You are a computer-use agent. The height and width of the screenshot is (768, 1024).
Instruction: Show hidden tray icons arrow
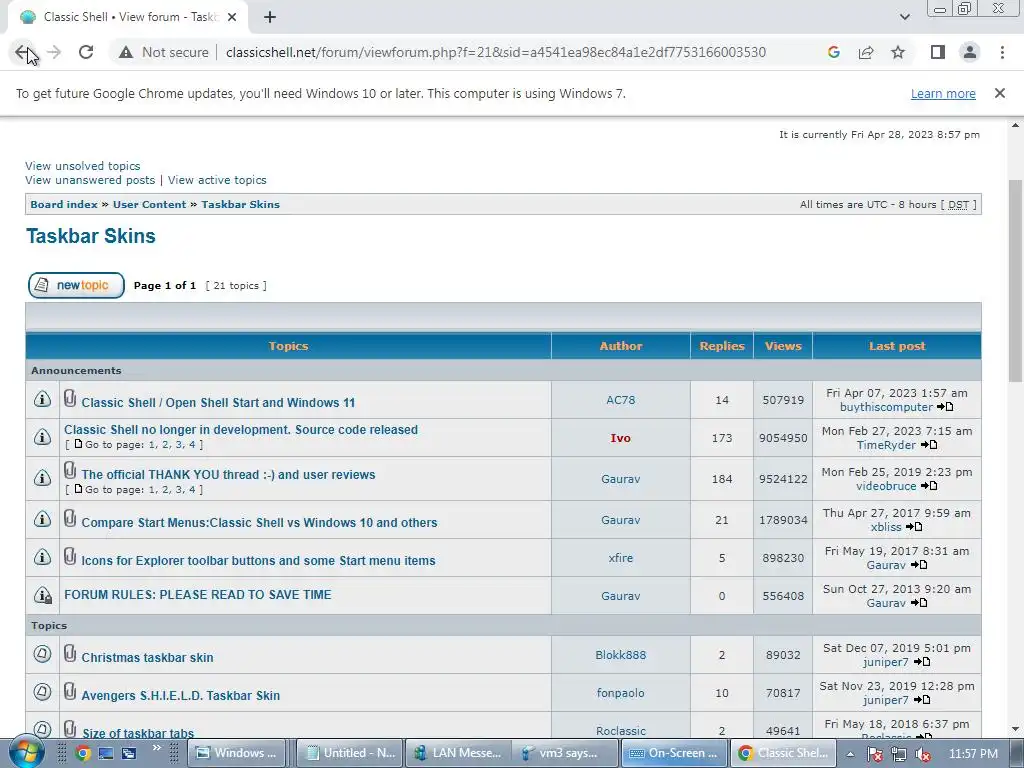point(850,754)
